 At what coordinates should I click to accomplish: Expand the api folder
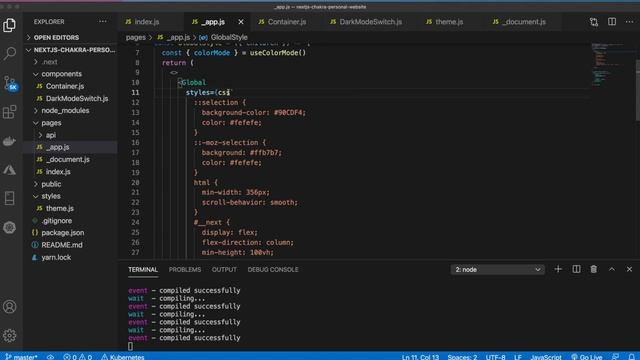(x=70, y=135)
